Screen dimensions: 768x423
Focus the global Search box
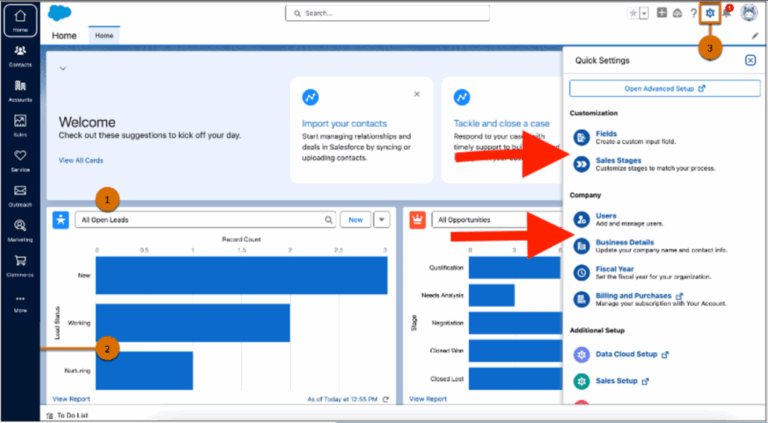pyautogui.click(x=387, y=13)
